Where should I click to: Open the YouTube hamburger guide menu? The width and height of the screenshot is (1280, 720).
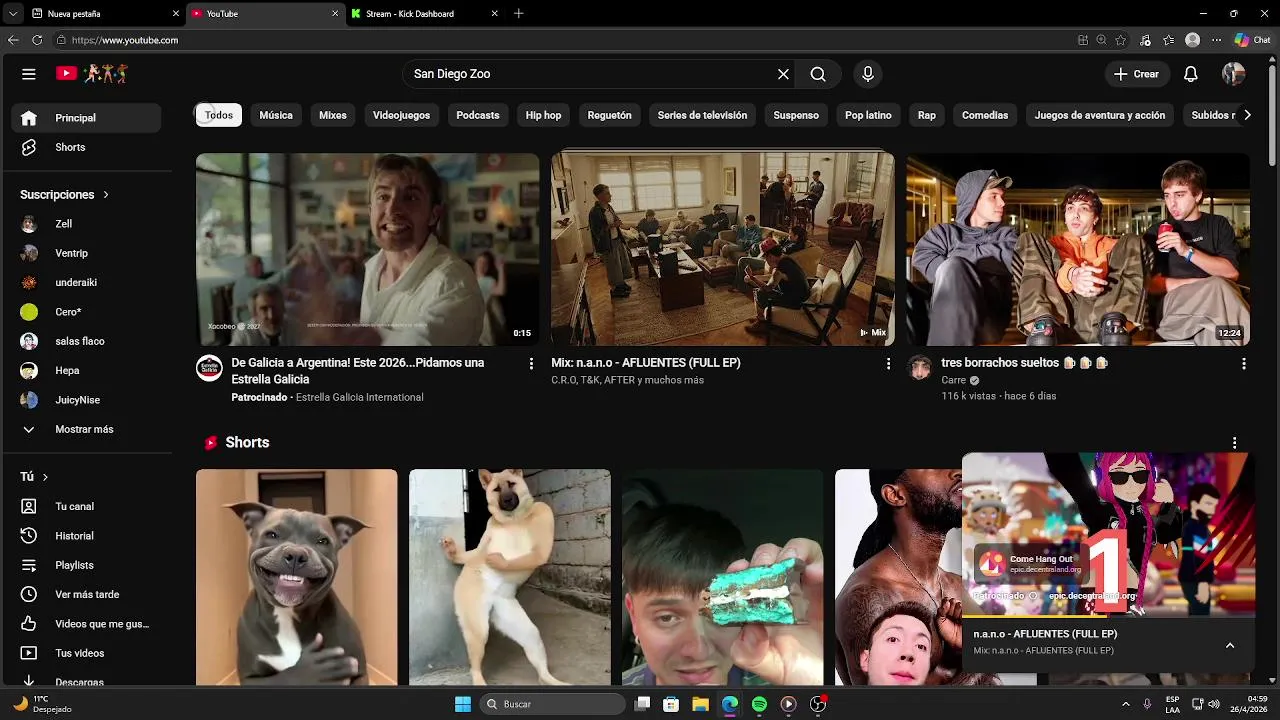click(29, 74)
